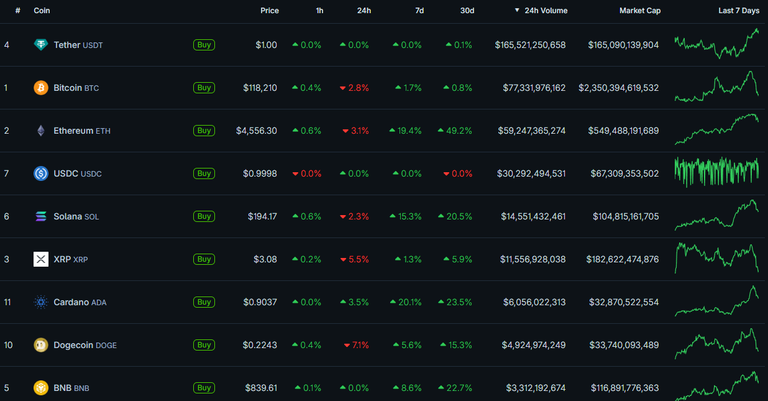Click the Solana logo icon
This screenshot has width=768, height=401.
tap(41, 216)
